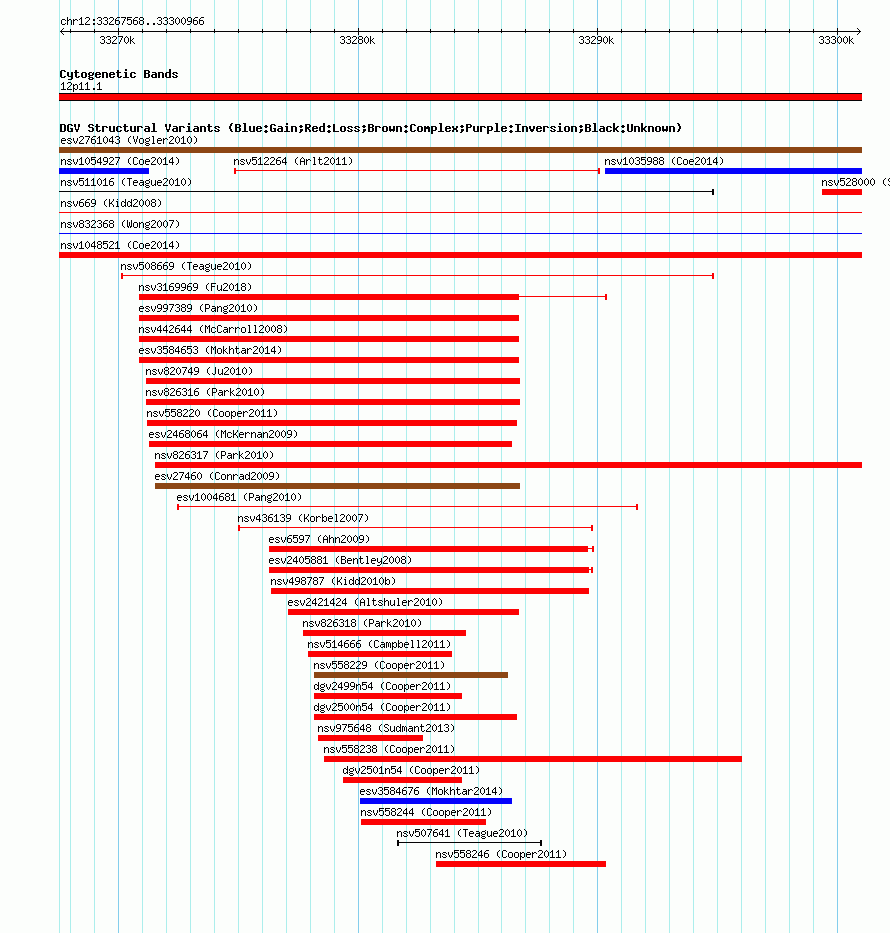Image resolution: width=890 pixels, height=933 pixels.
Task: Select the nsv507641 black unknown-type line
Action: tap(469, 843)
